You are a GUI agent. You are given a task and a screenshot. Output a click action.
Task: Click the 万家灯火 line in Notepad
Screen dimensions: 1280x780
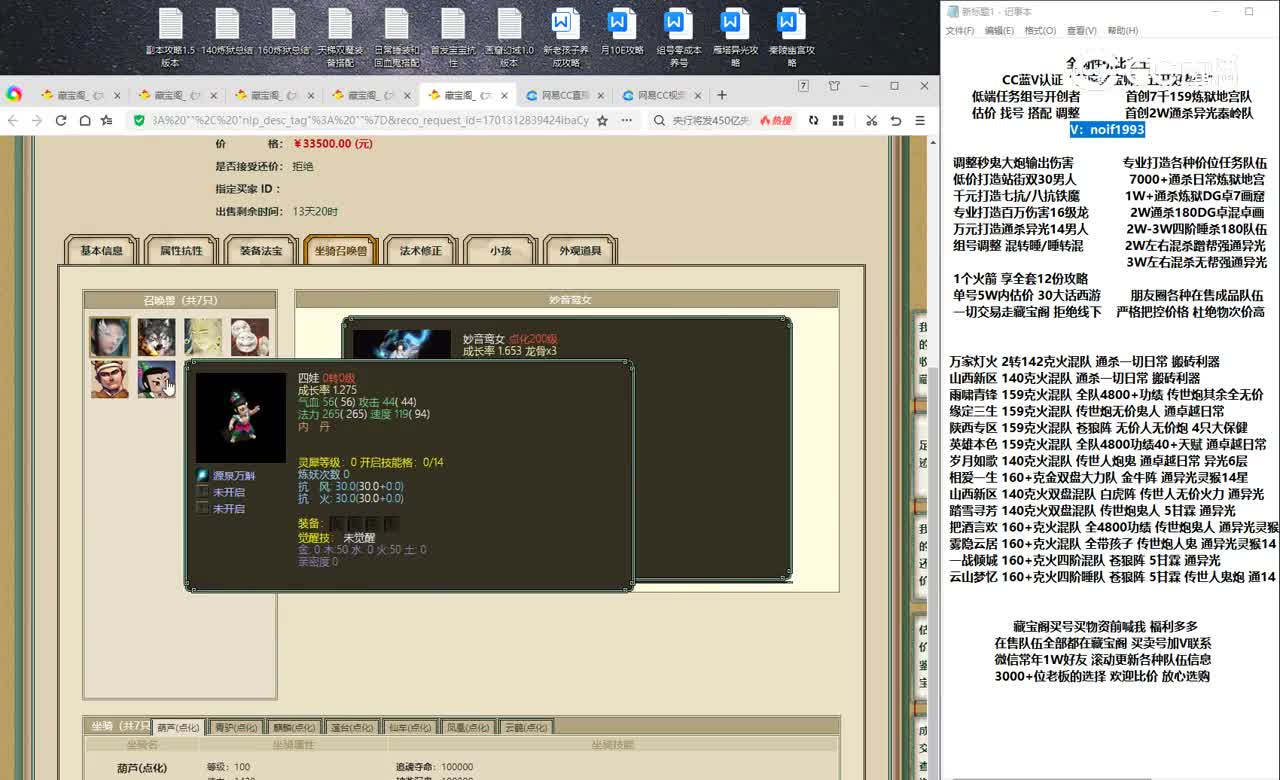click(1084, 362)
